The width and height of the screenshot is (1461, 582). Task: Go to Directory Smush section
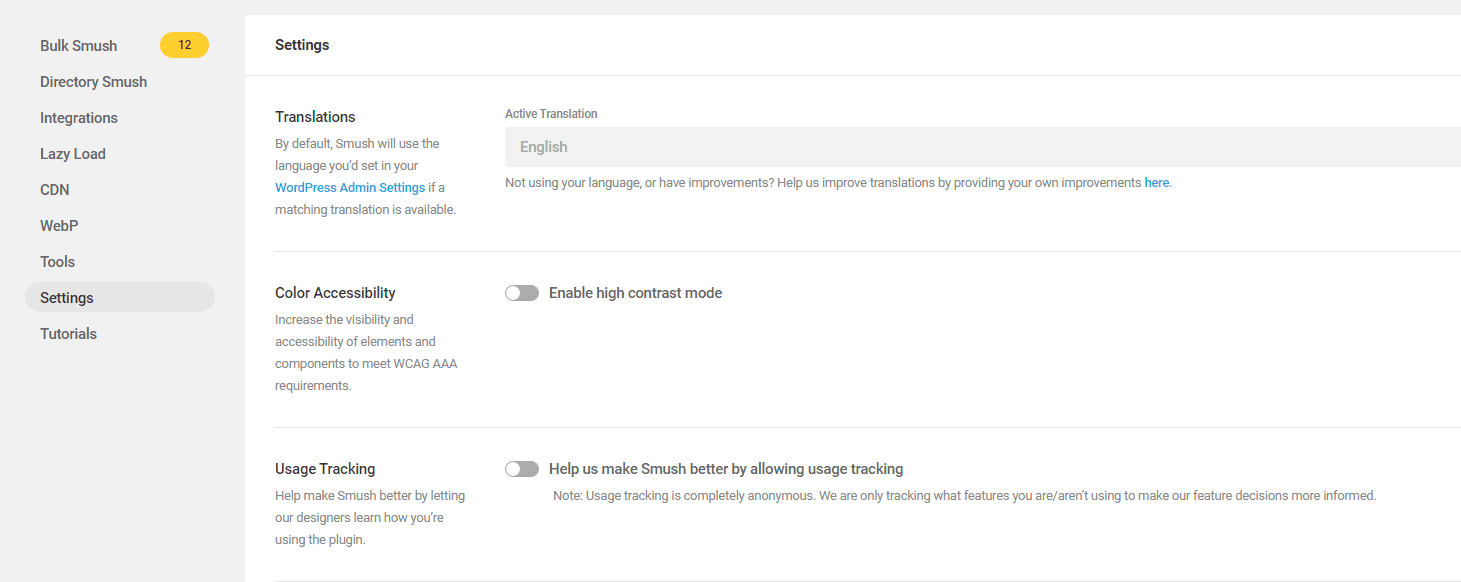pyautogui.click(x=93, y=82)
